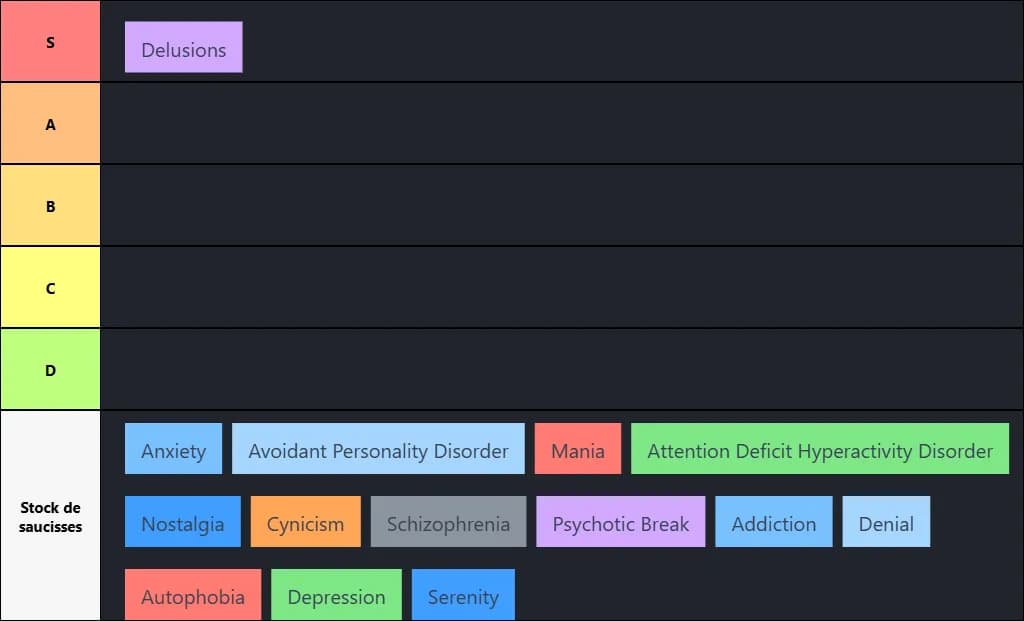Click the Stock de saucisses row label
The image size is (1024, 621).
[50, 516]
